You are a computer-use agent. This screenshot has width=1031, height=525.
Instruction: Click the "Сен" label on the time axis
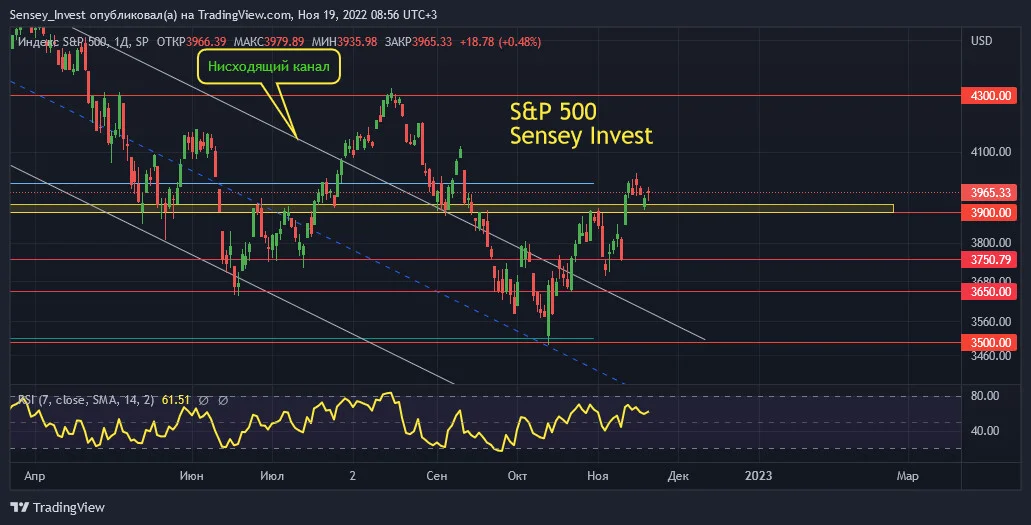436,476
